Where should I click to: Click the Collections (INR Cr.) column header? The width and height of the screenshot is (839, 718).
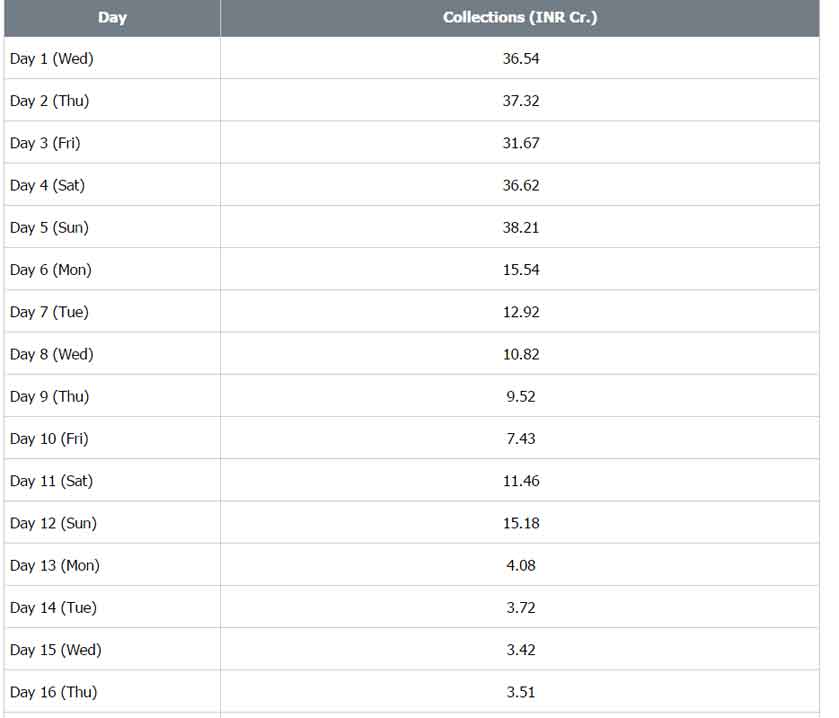520,18
